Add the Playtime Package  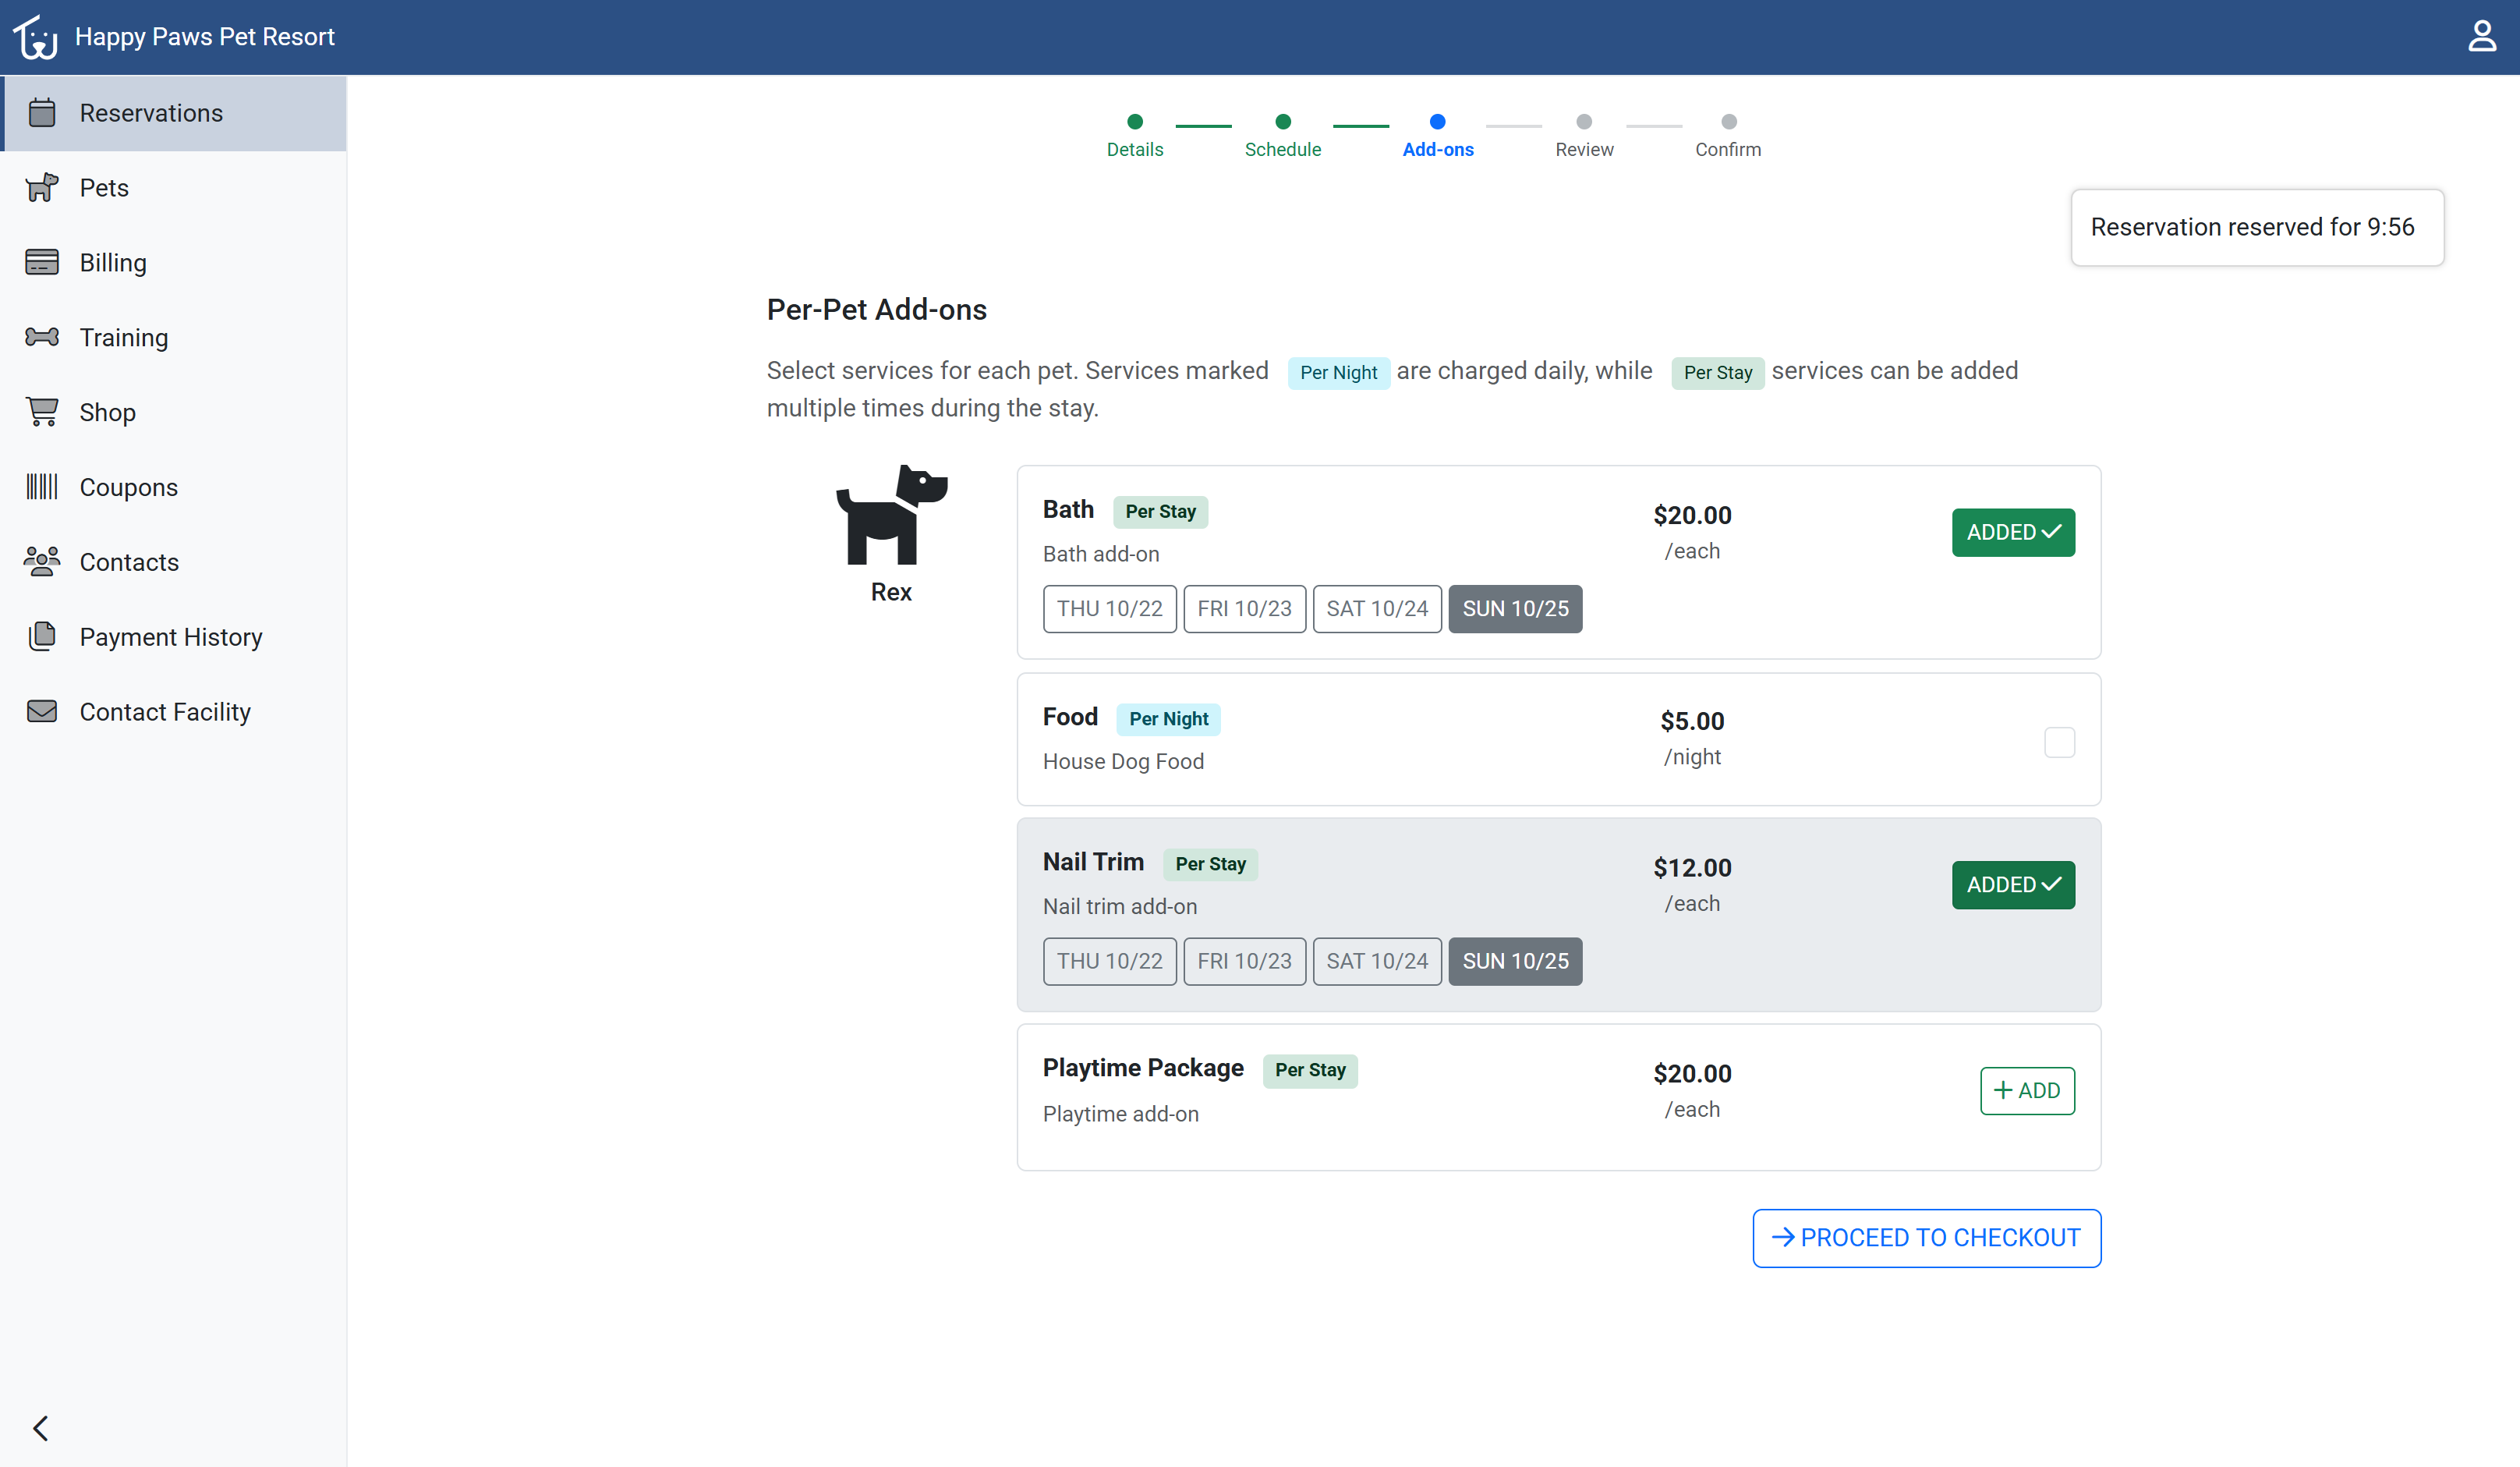2027,1090
